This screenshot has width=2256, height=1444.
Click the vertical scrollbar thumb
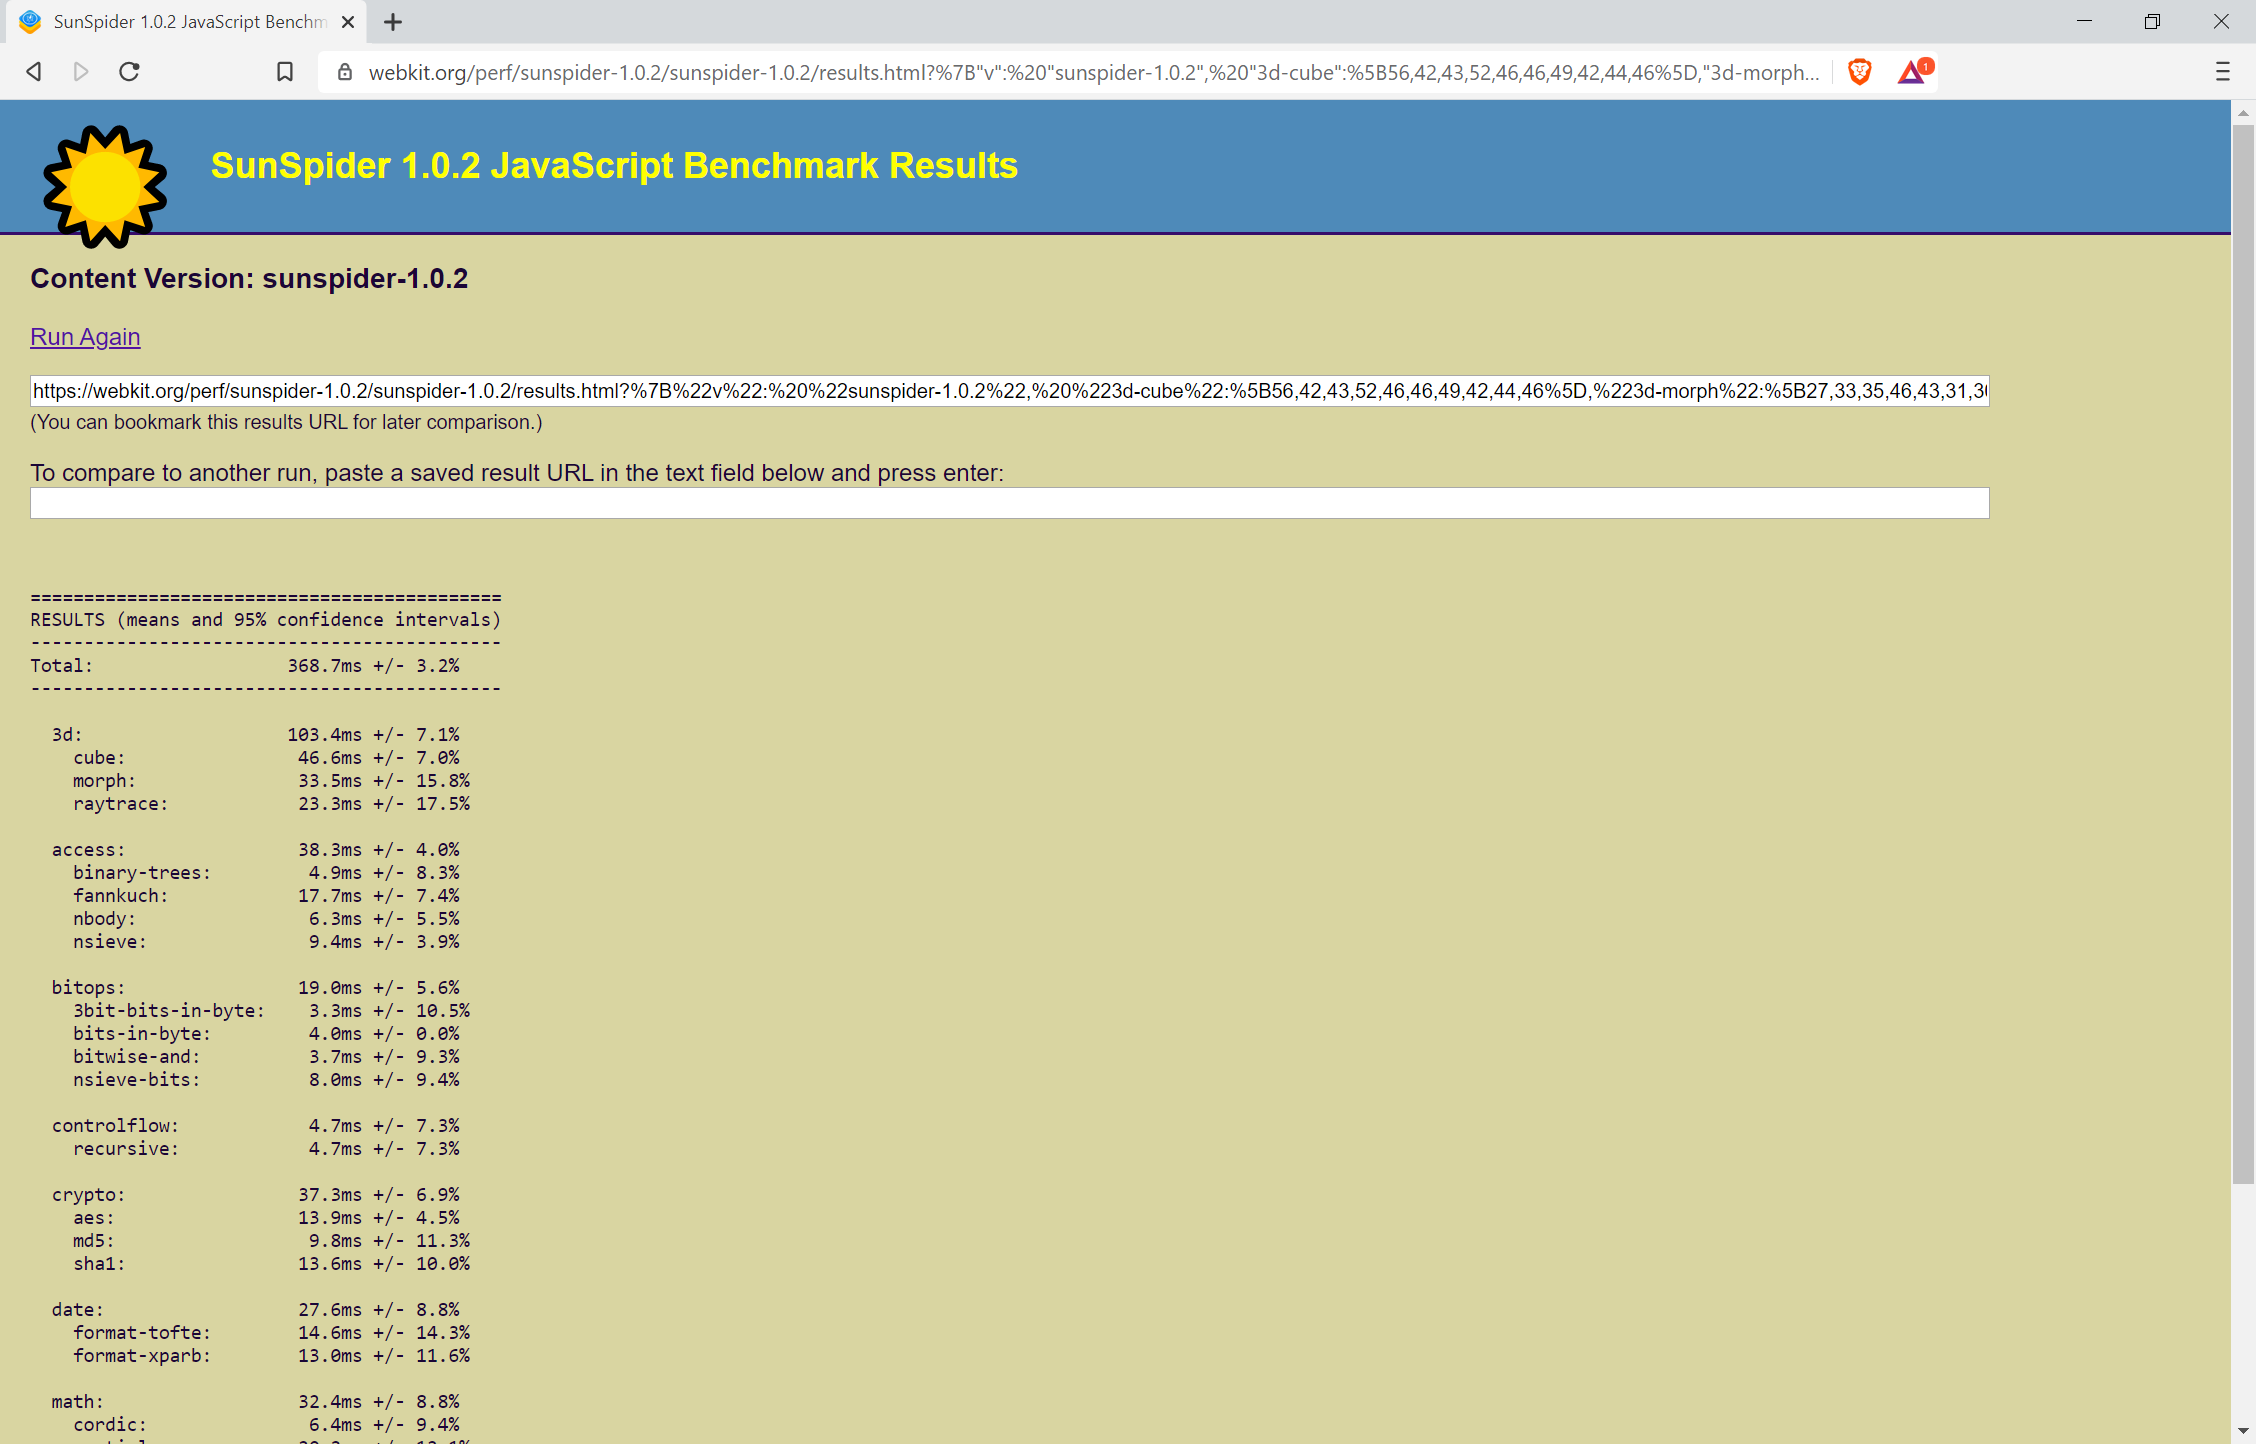coord(2243,654)
